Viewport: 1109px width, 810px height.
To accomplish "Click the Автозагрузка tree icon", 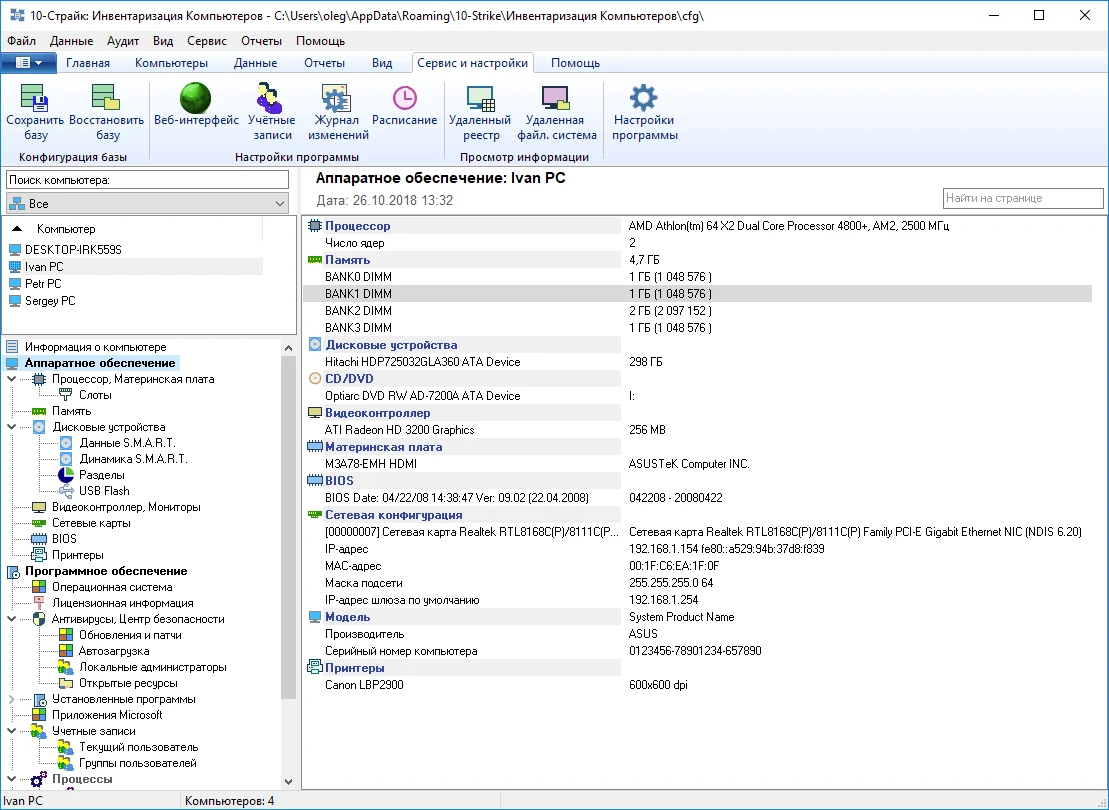I will coord(66,651).
